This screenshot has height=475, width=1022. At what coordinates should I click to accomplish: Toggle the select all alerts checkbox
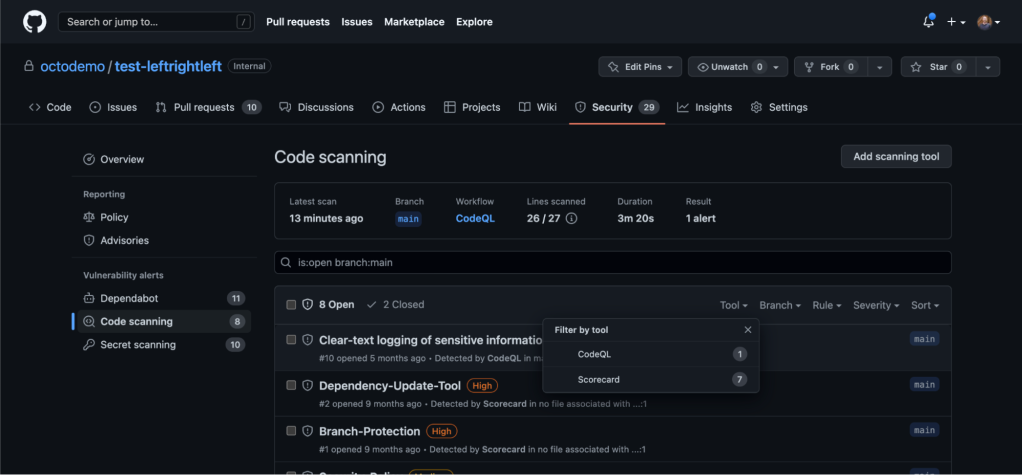pos(291,305)
